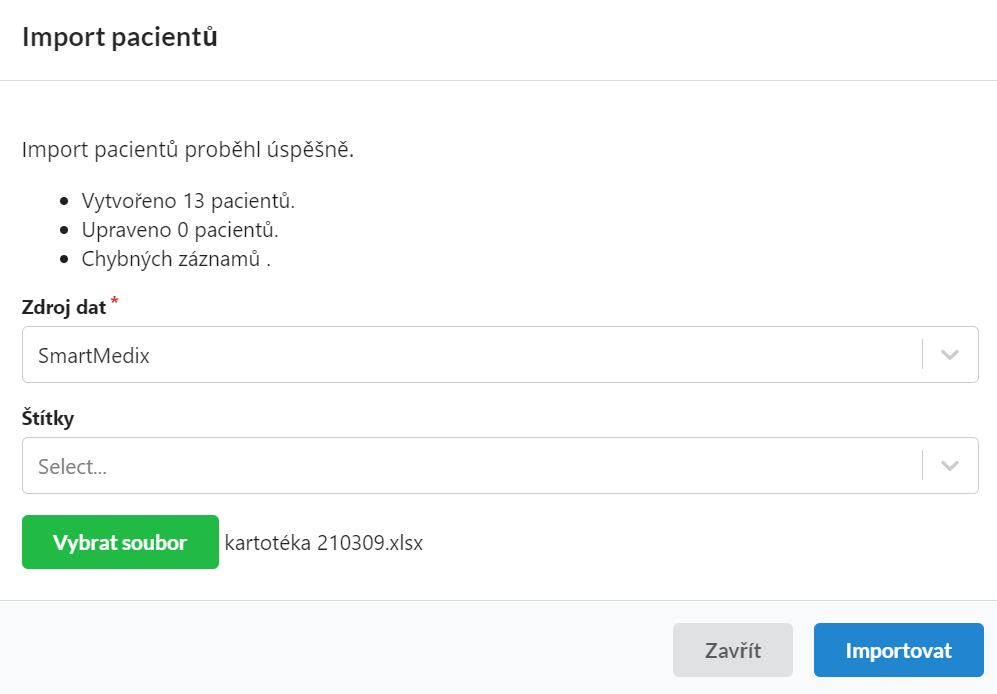Screen dimensions: 997x694
Task: Click the Upraveno 0 pacientů result line
Action: [180, 230]
